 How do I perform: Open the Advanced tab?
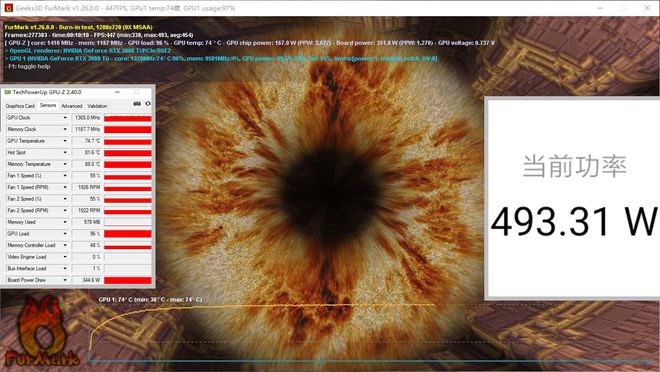click(x=72, y=106)
